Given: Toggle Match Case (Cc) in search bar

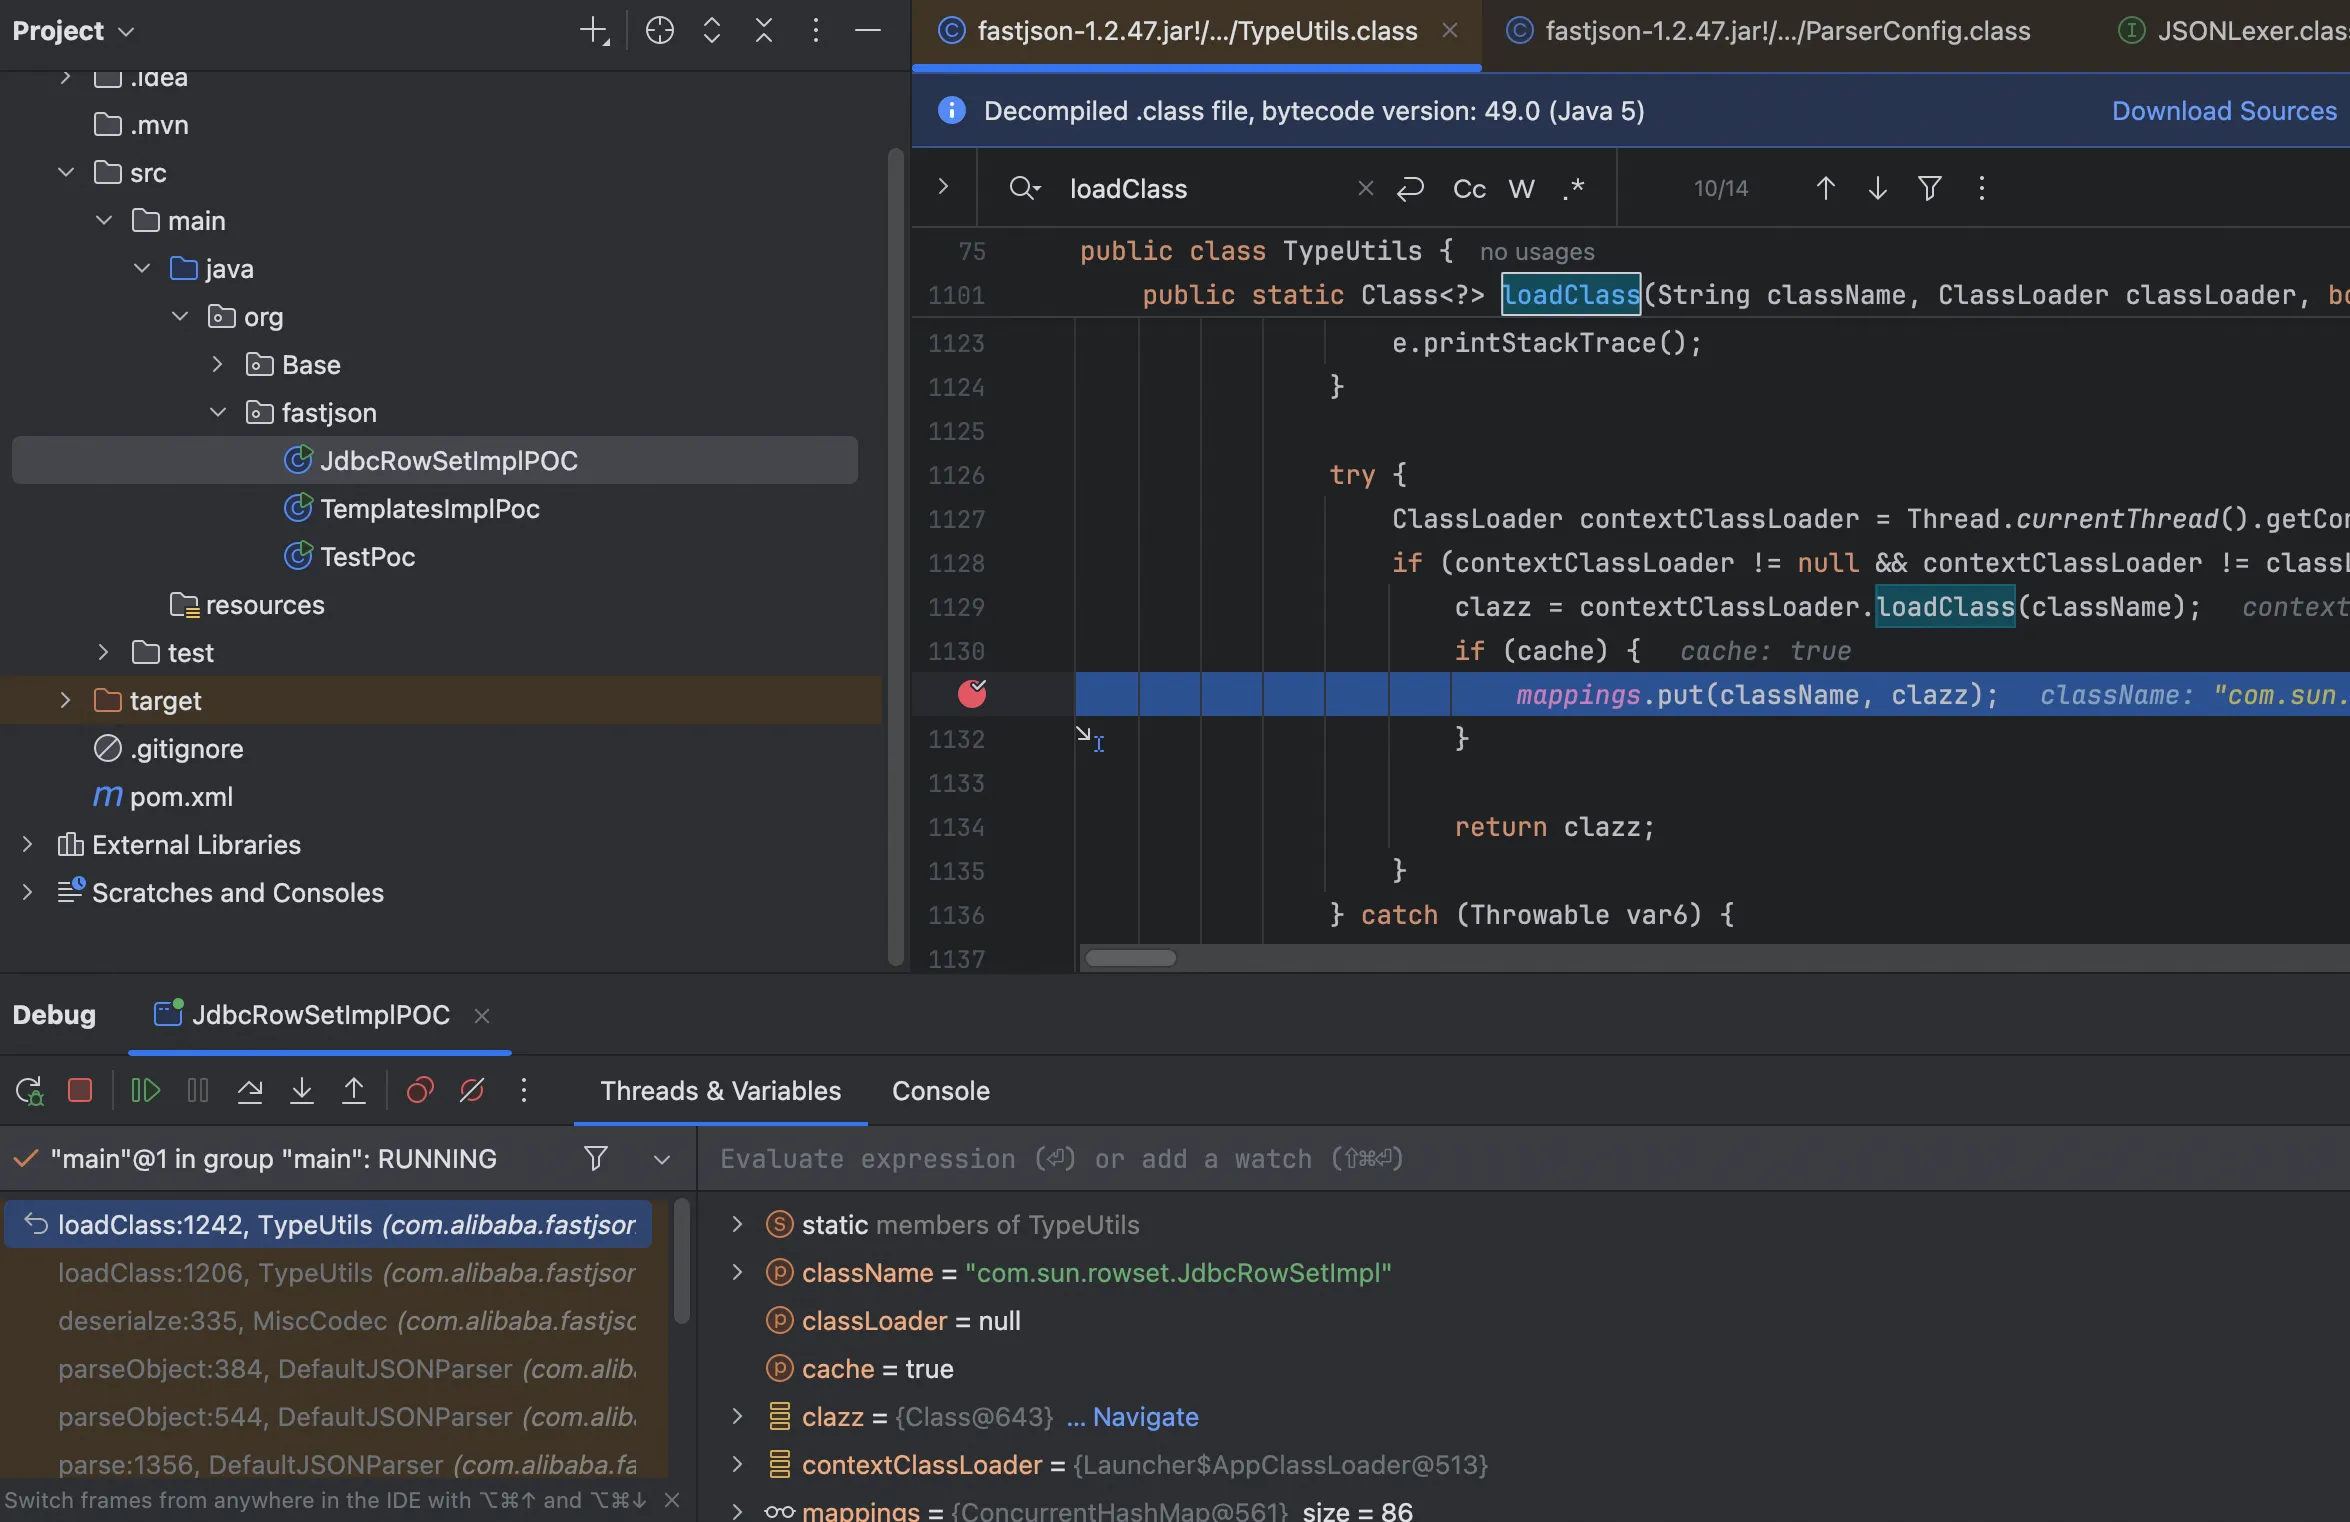Looking at the screenshot, I should [1469, 189].
